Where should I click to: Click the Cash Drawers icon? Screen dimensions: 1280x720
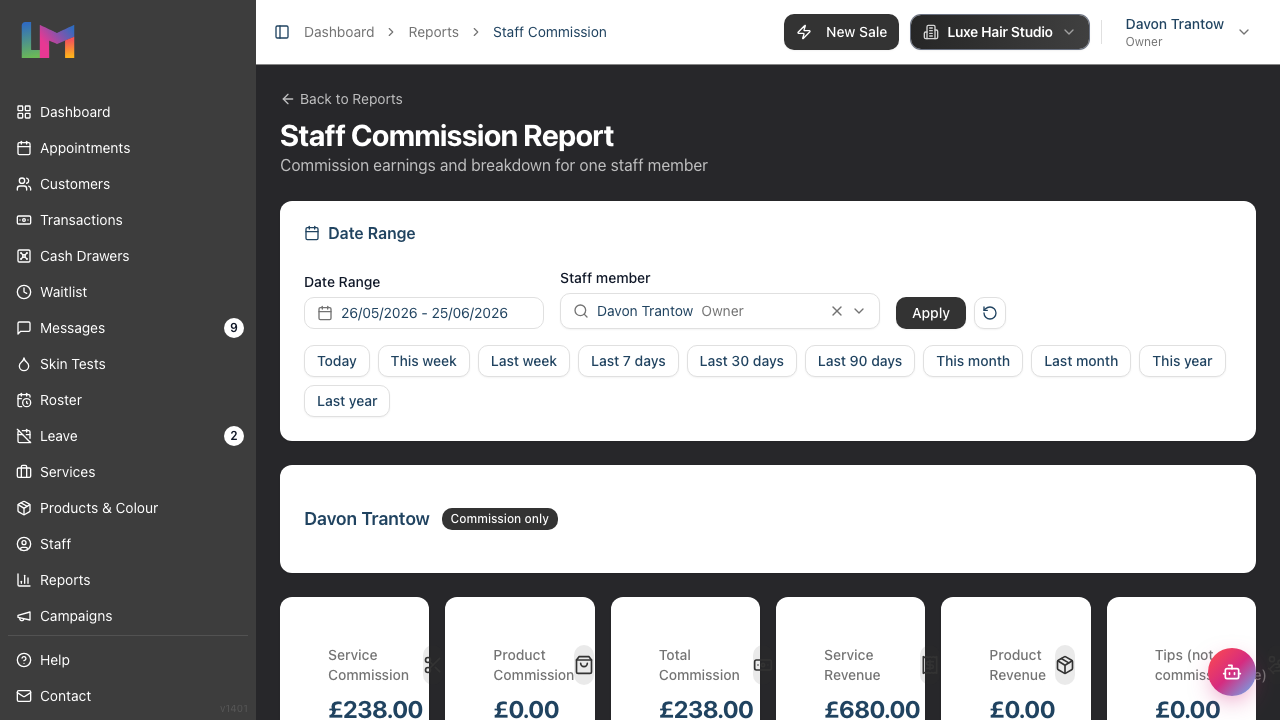[24, 256]
